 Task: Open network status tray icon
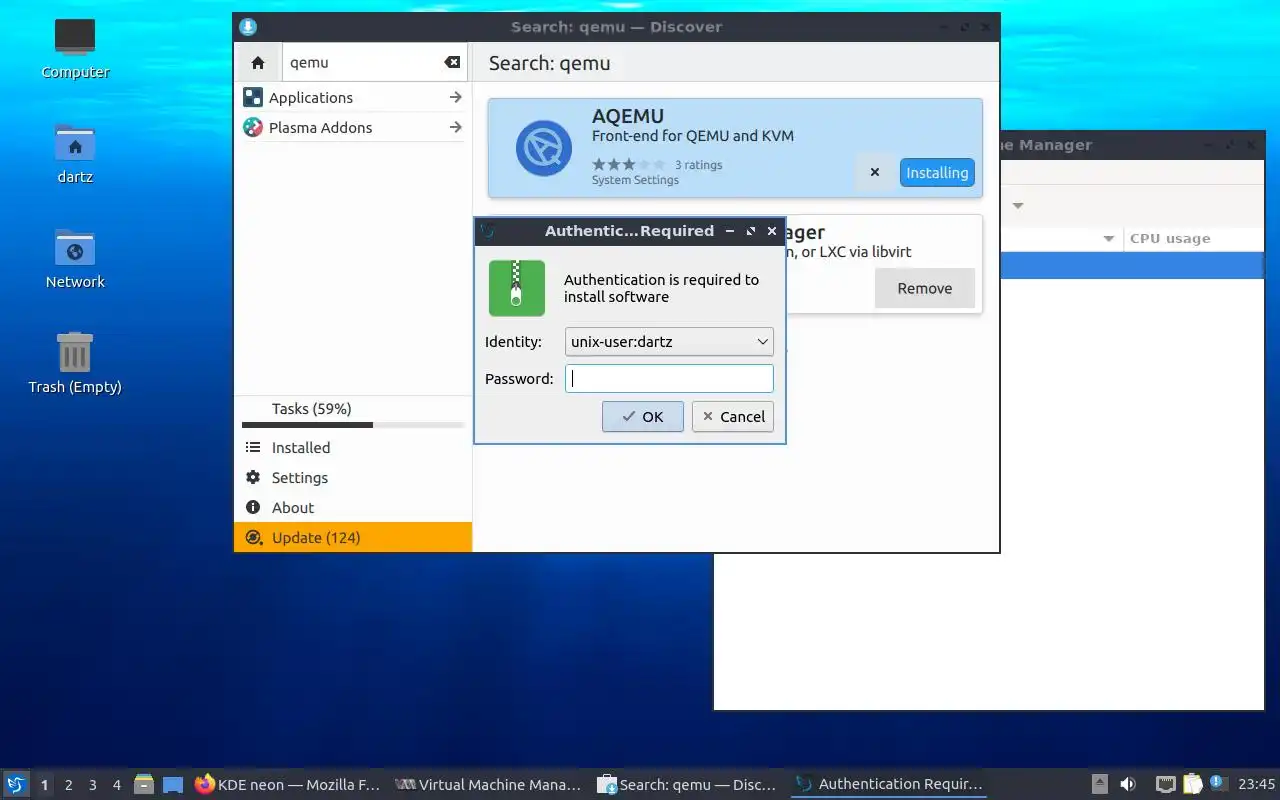pyautogui.click(x=1165, y=785)
